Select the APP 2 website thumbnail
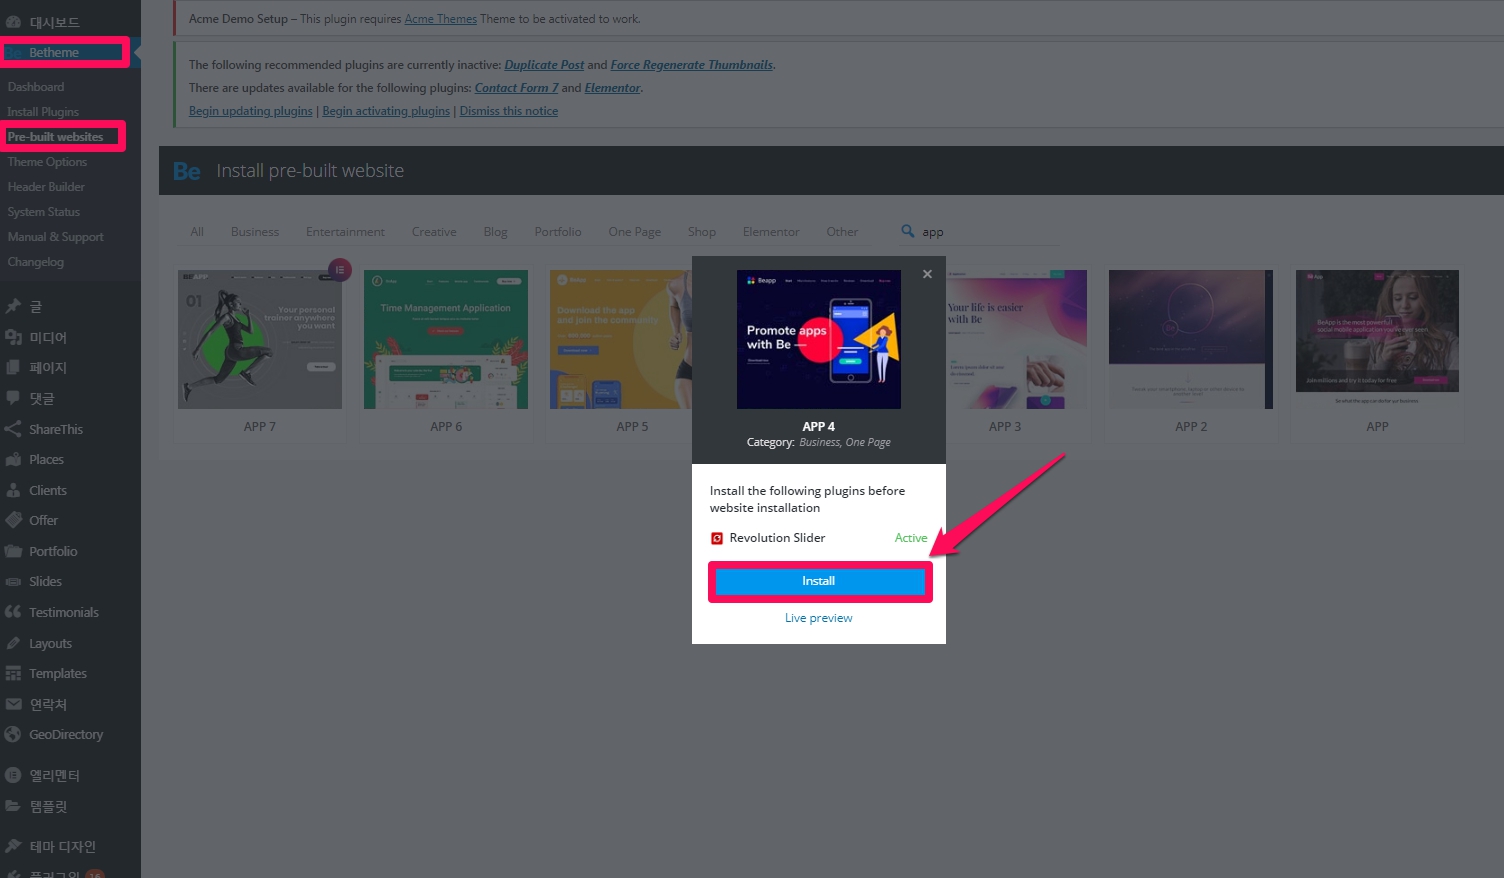 click(x=1191, y=339)
